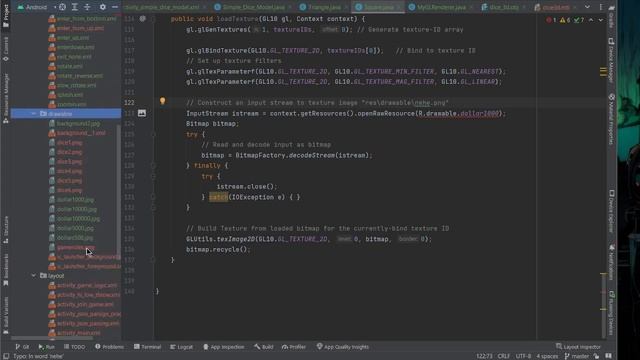Viewport: 640px width, 360px height.
Task: Click the yellow warnings count indicator
Action: pos(565,20)
